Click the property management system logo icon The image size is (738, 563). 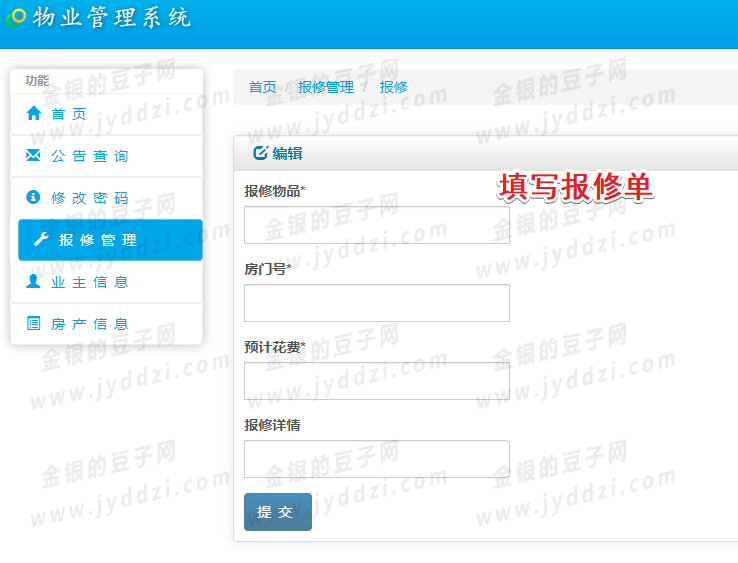click(16, 17)
